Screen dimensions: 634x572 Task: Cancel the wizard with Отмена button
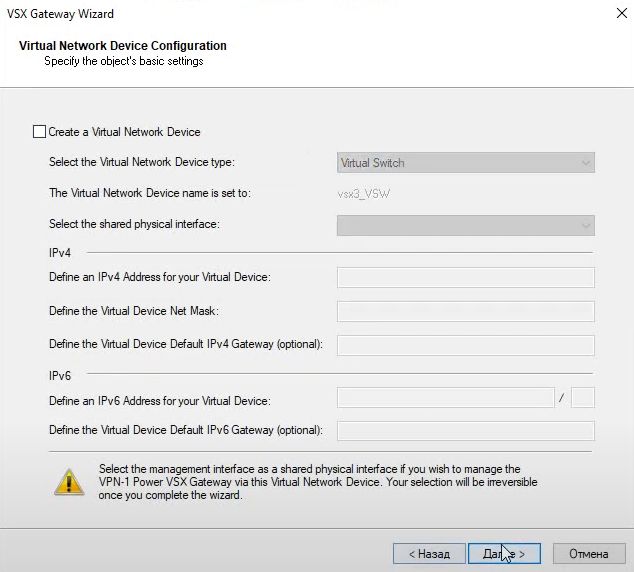coord(589,553)
